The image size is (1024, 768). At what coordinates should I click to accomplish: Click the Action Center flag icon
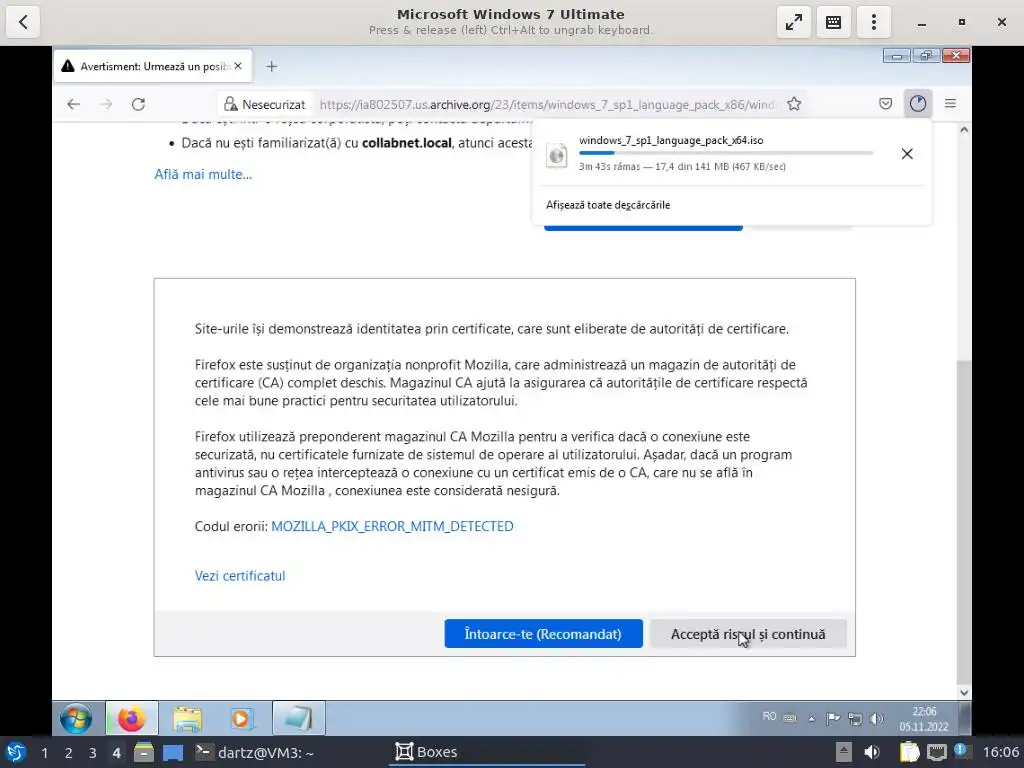(x=833, y=718)
